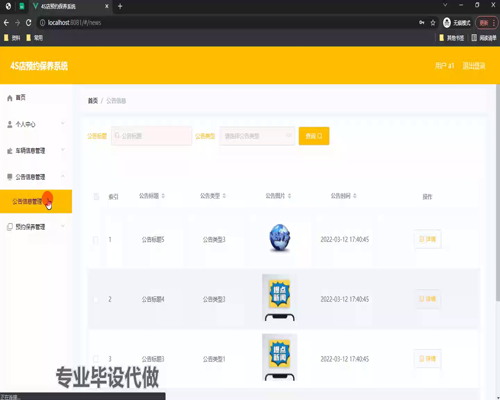
Task: Sort by 公告图片 column arrows
Action: 289,196
